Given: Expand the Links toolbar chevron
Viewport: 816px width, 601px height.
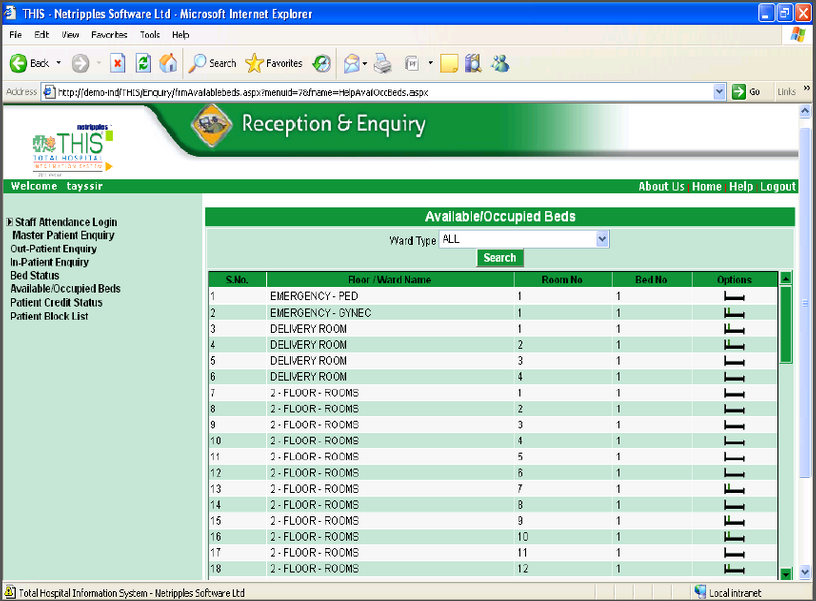Looking at the screenshot, I should [807, 88].
